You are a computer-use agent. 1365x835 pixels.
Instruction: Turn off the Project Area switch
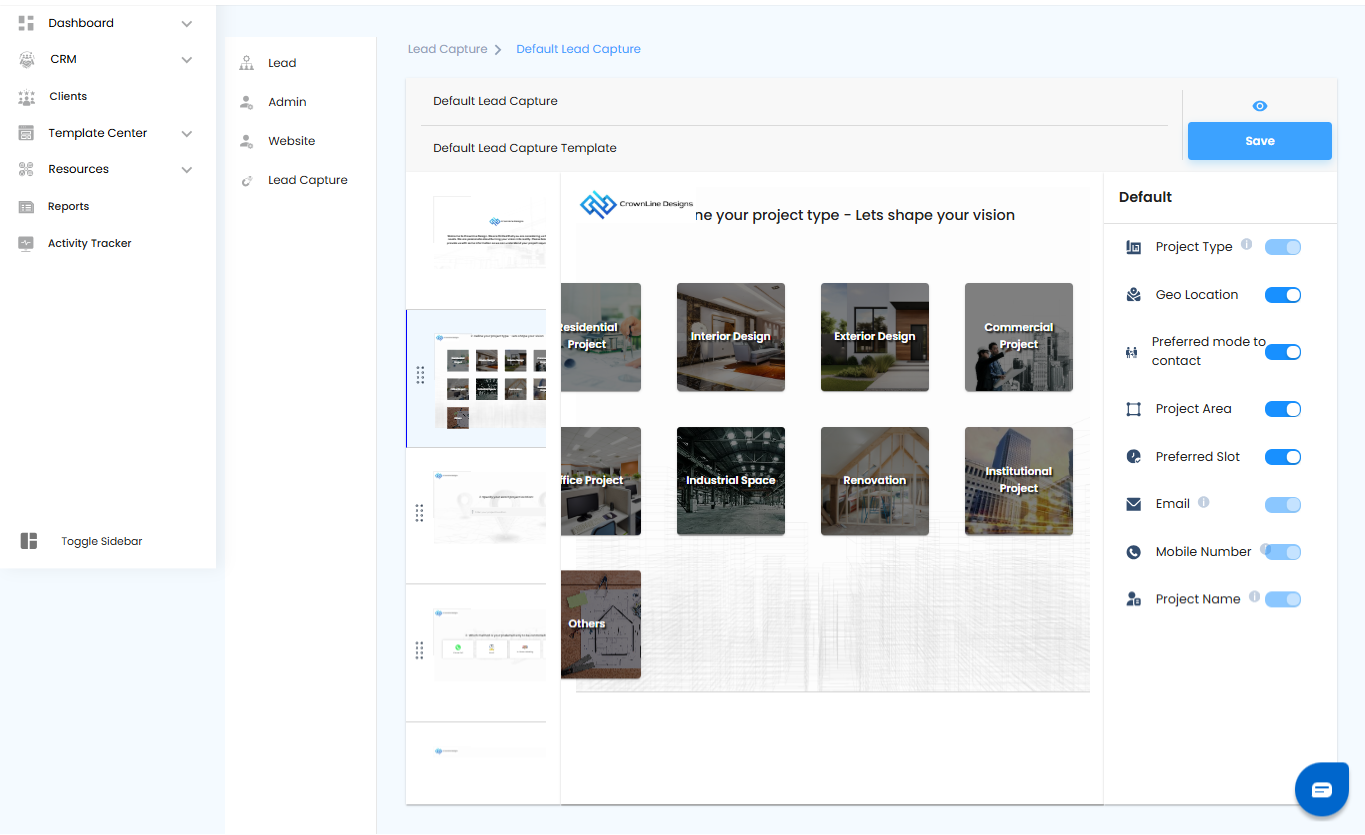[x=1282, y=409]
